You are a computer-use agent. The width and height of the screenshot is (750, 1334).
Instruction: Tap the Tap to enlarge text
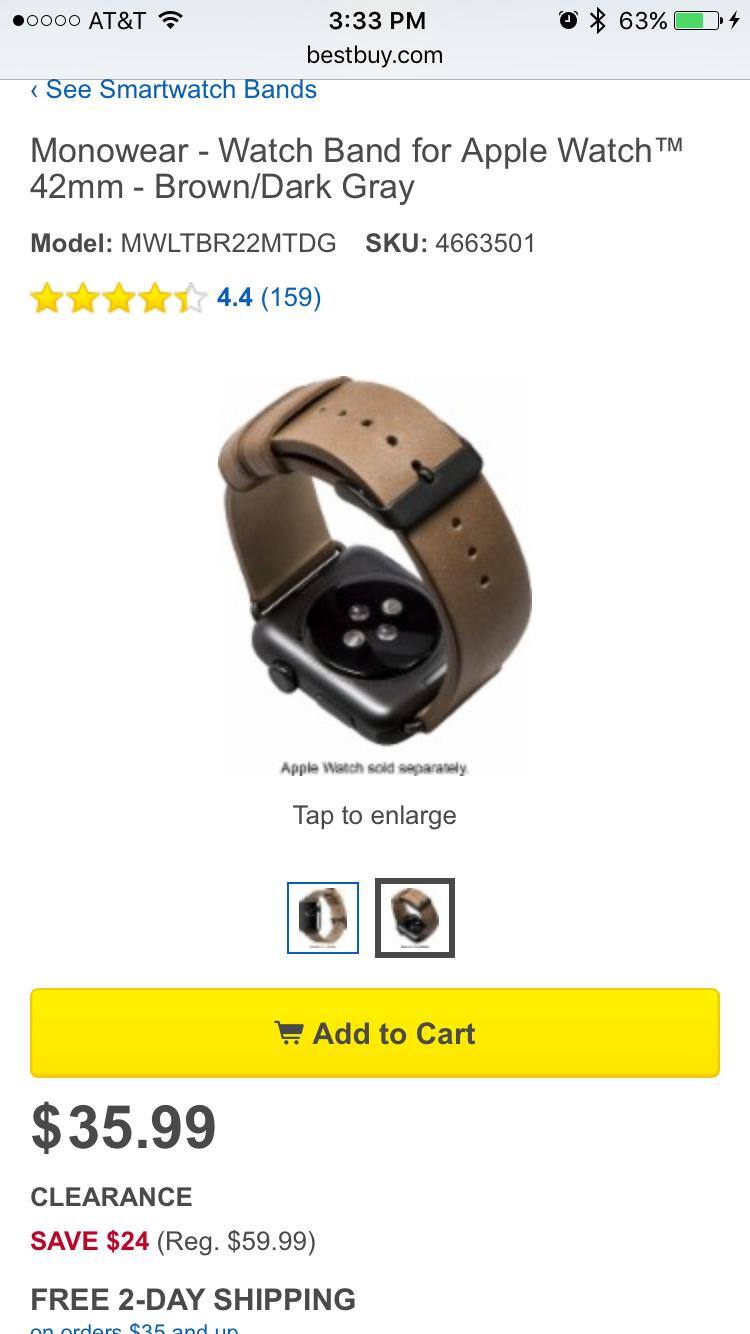[375, 815]
